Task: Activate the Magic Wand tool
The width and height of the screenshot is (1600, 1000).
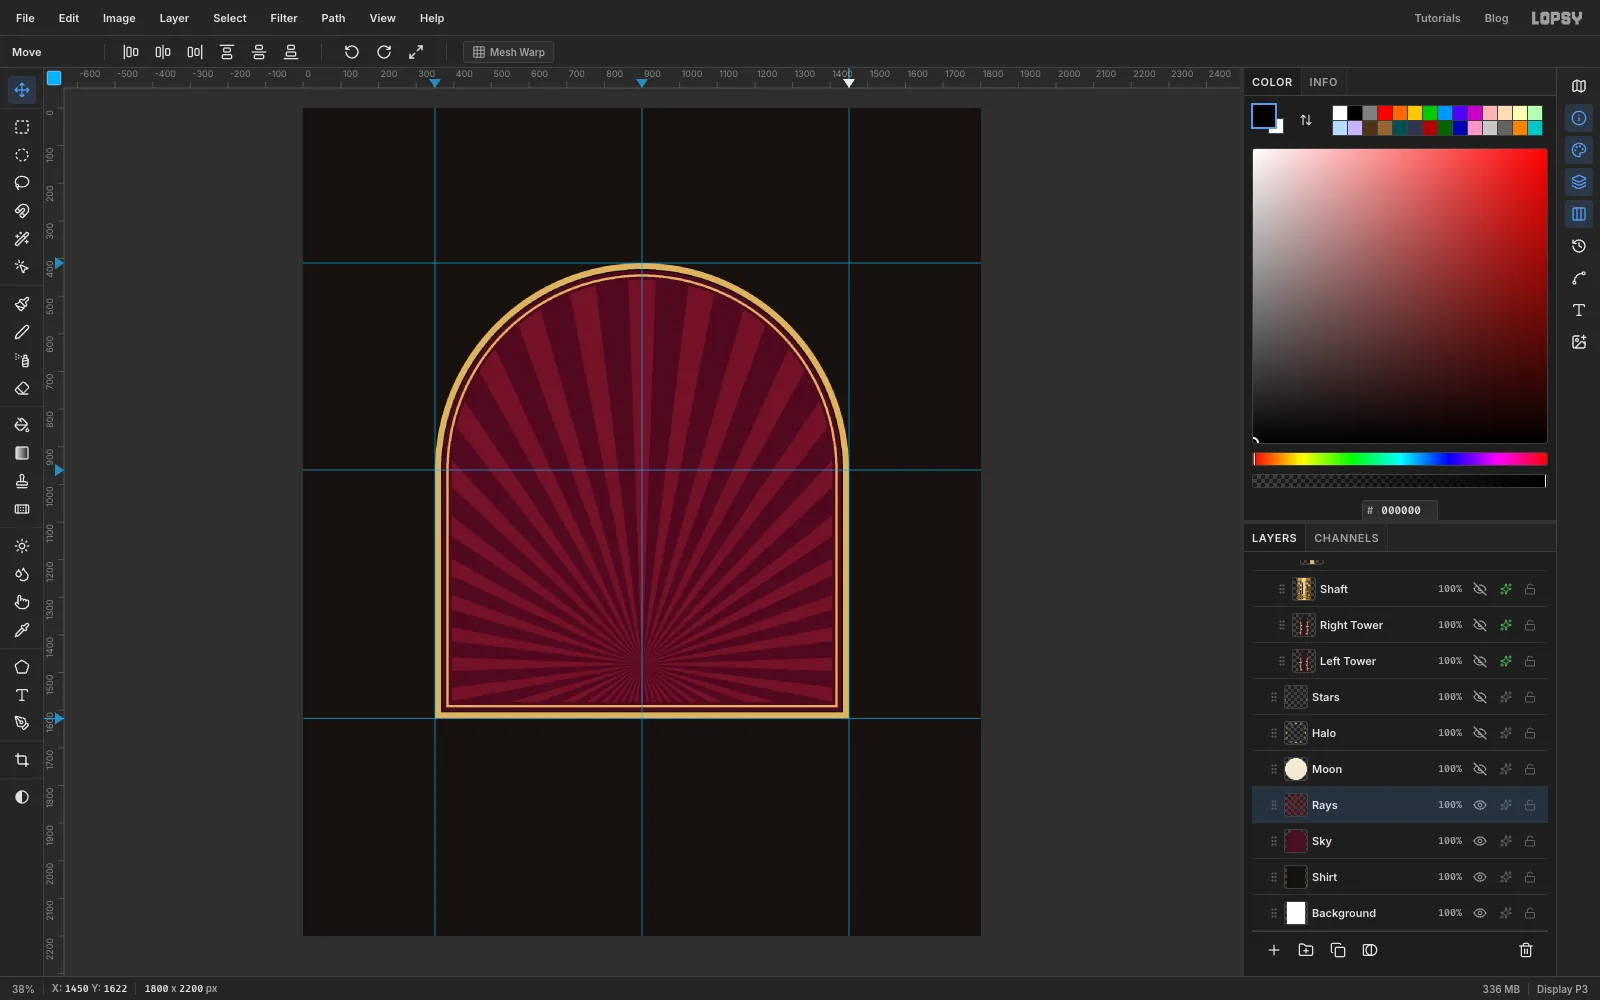Action: (22, 239)
